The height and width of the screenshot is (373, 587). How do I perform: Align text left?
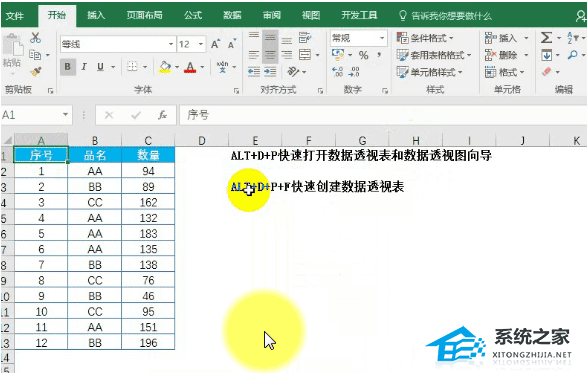tap(254, 55)
